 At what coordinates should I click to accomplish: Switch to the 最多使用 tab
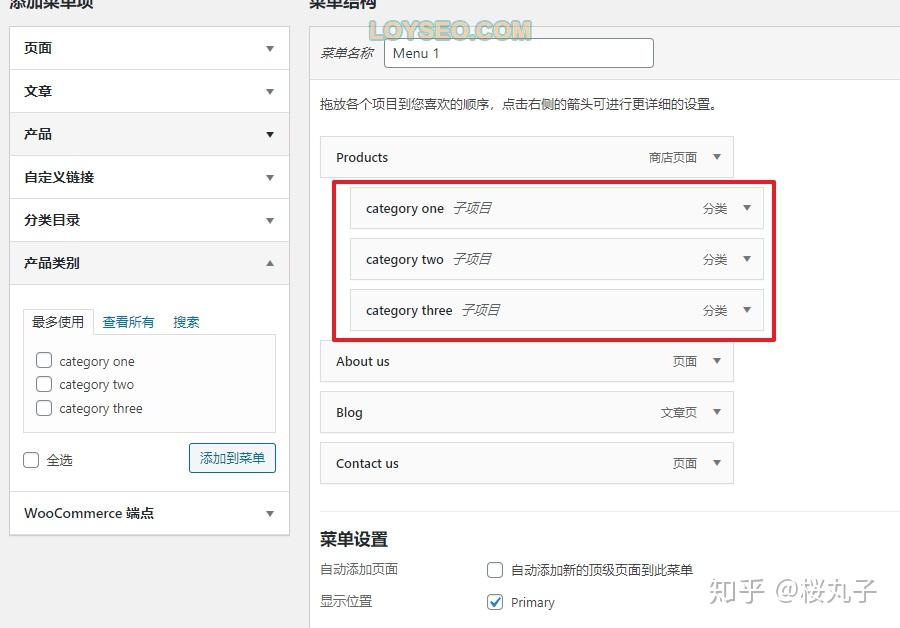tap(58, 322)
